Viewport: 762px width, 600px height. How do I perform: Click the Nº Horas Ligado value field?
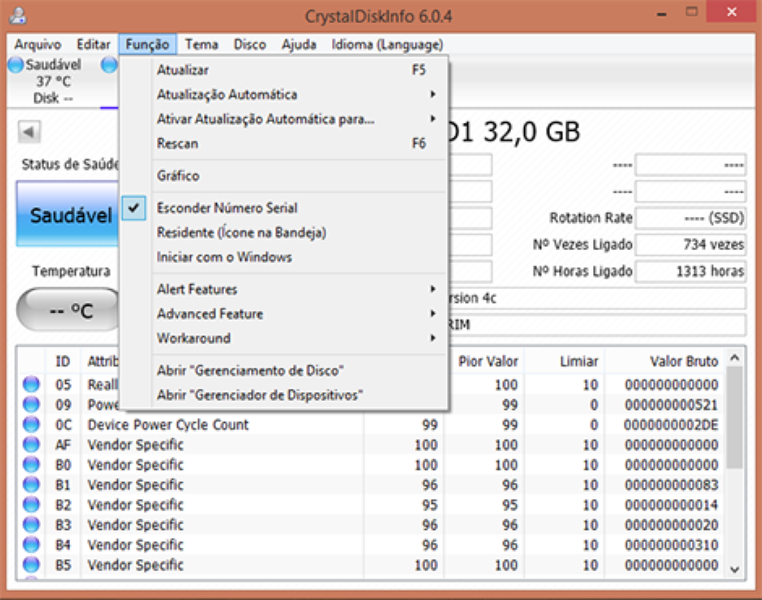pyautogui.click(x=691, y=271)
